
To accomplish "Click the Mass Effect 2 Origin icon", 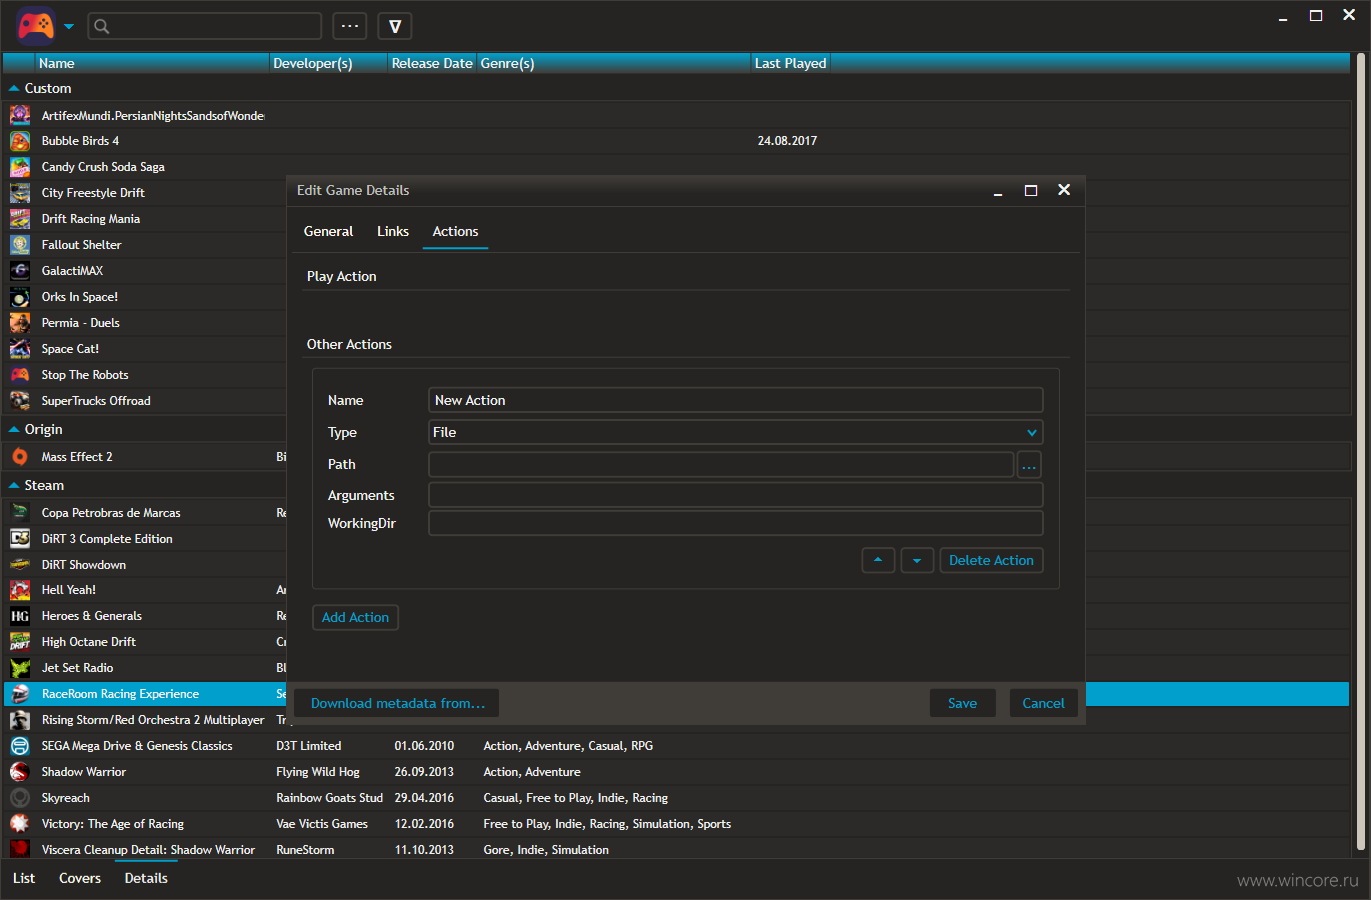I will [x=20, y=457].
